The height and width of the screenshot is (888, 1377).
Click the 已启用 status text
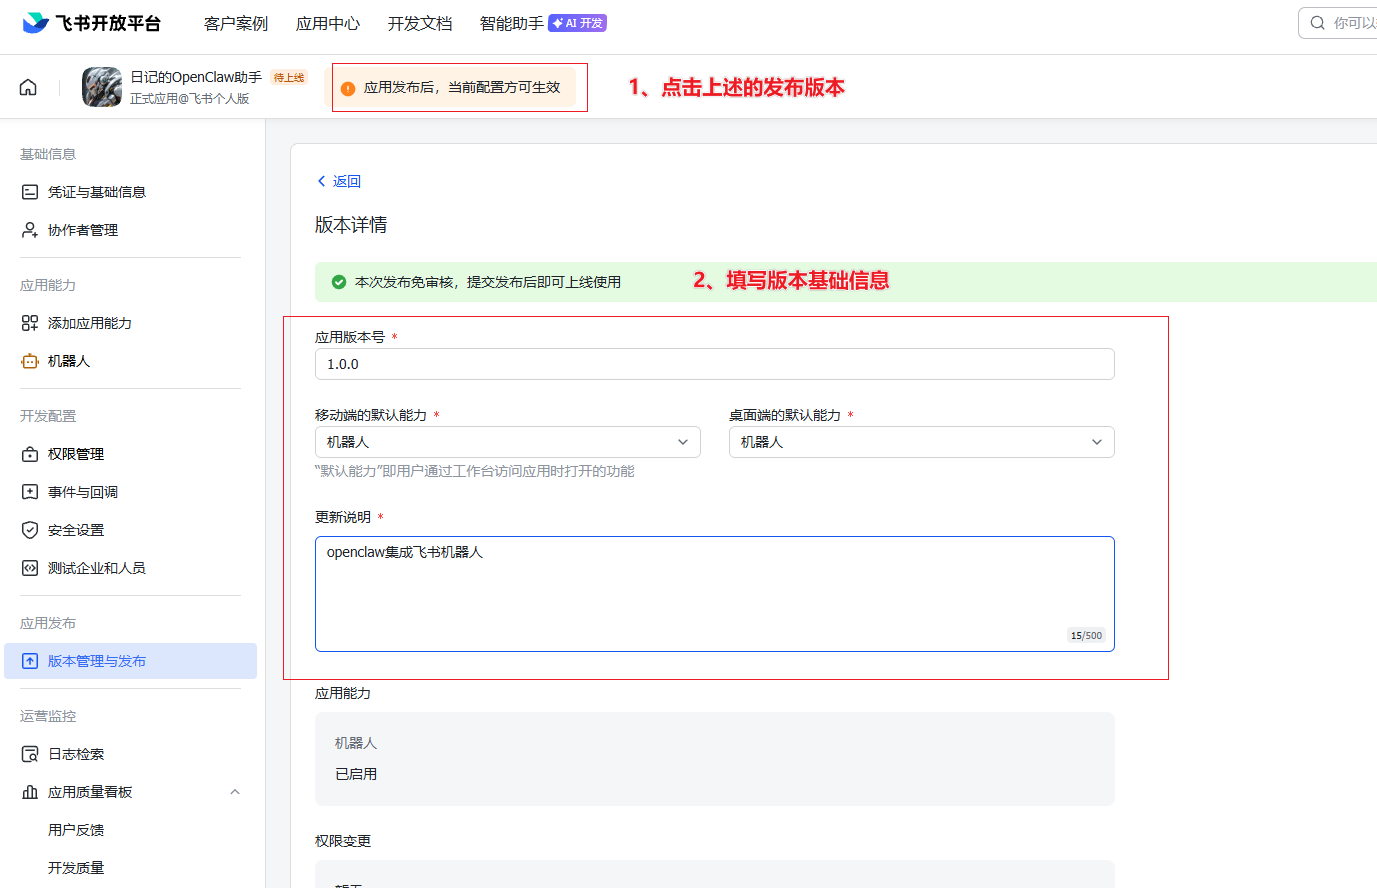pyautogui.click(x=356, y=774)
